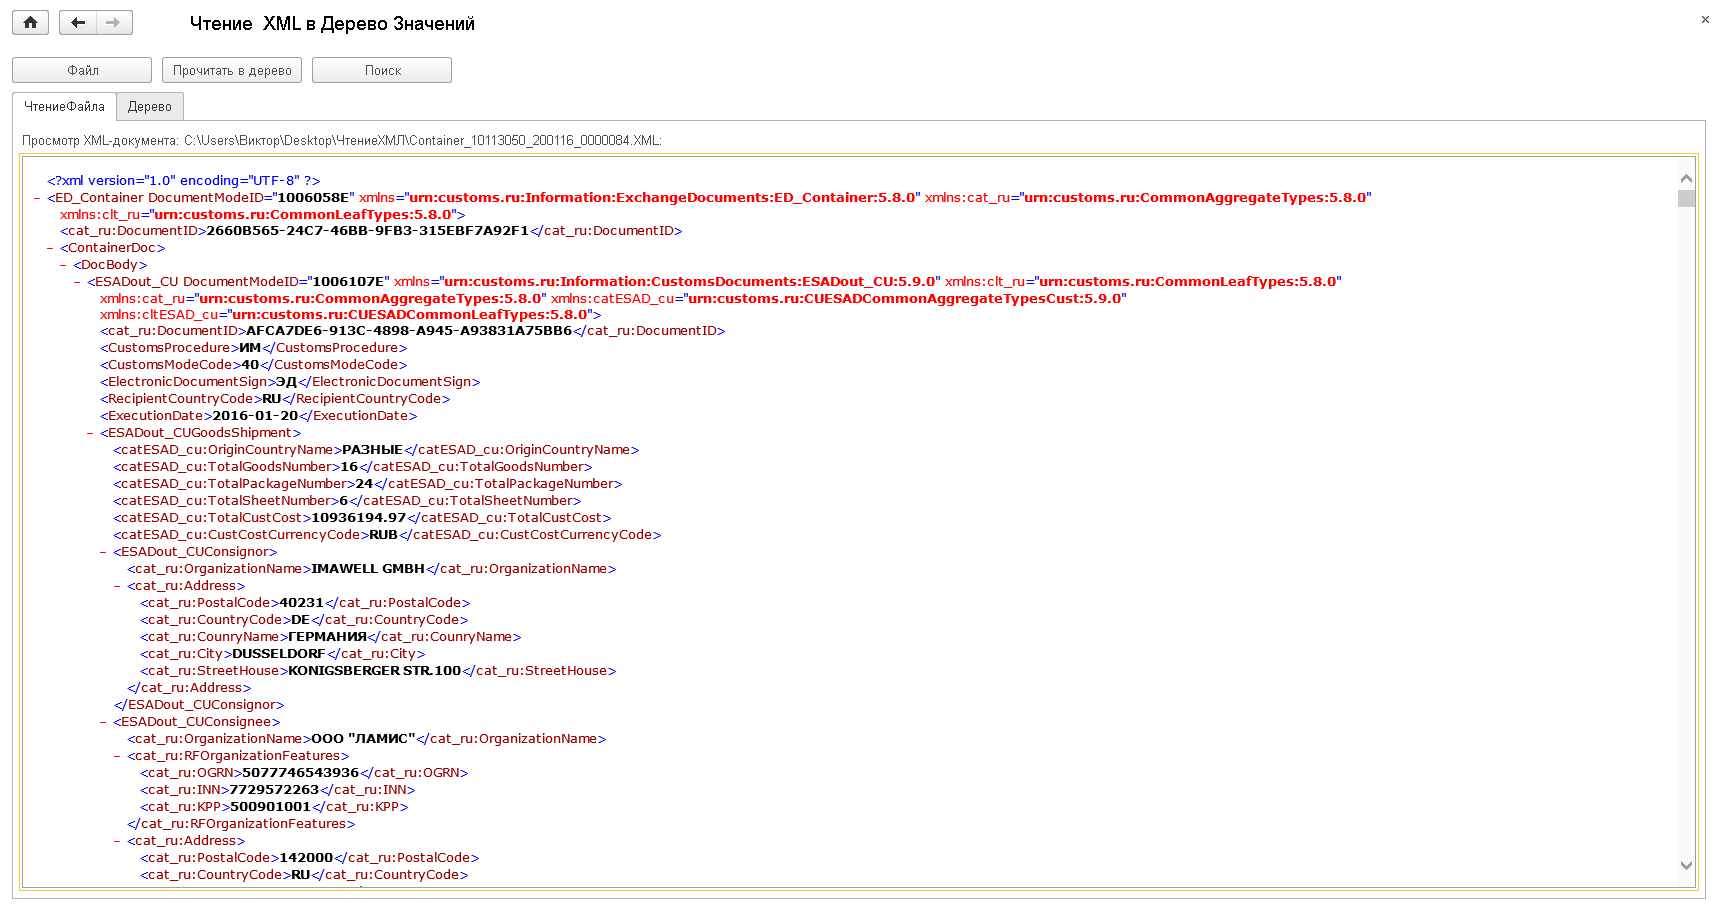Click the OriginCountryName value РАЗНЫЕ
Viewport: 1722px width, 910px height.
(372, 450)
